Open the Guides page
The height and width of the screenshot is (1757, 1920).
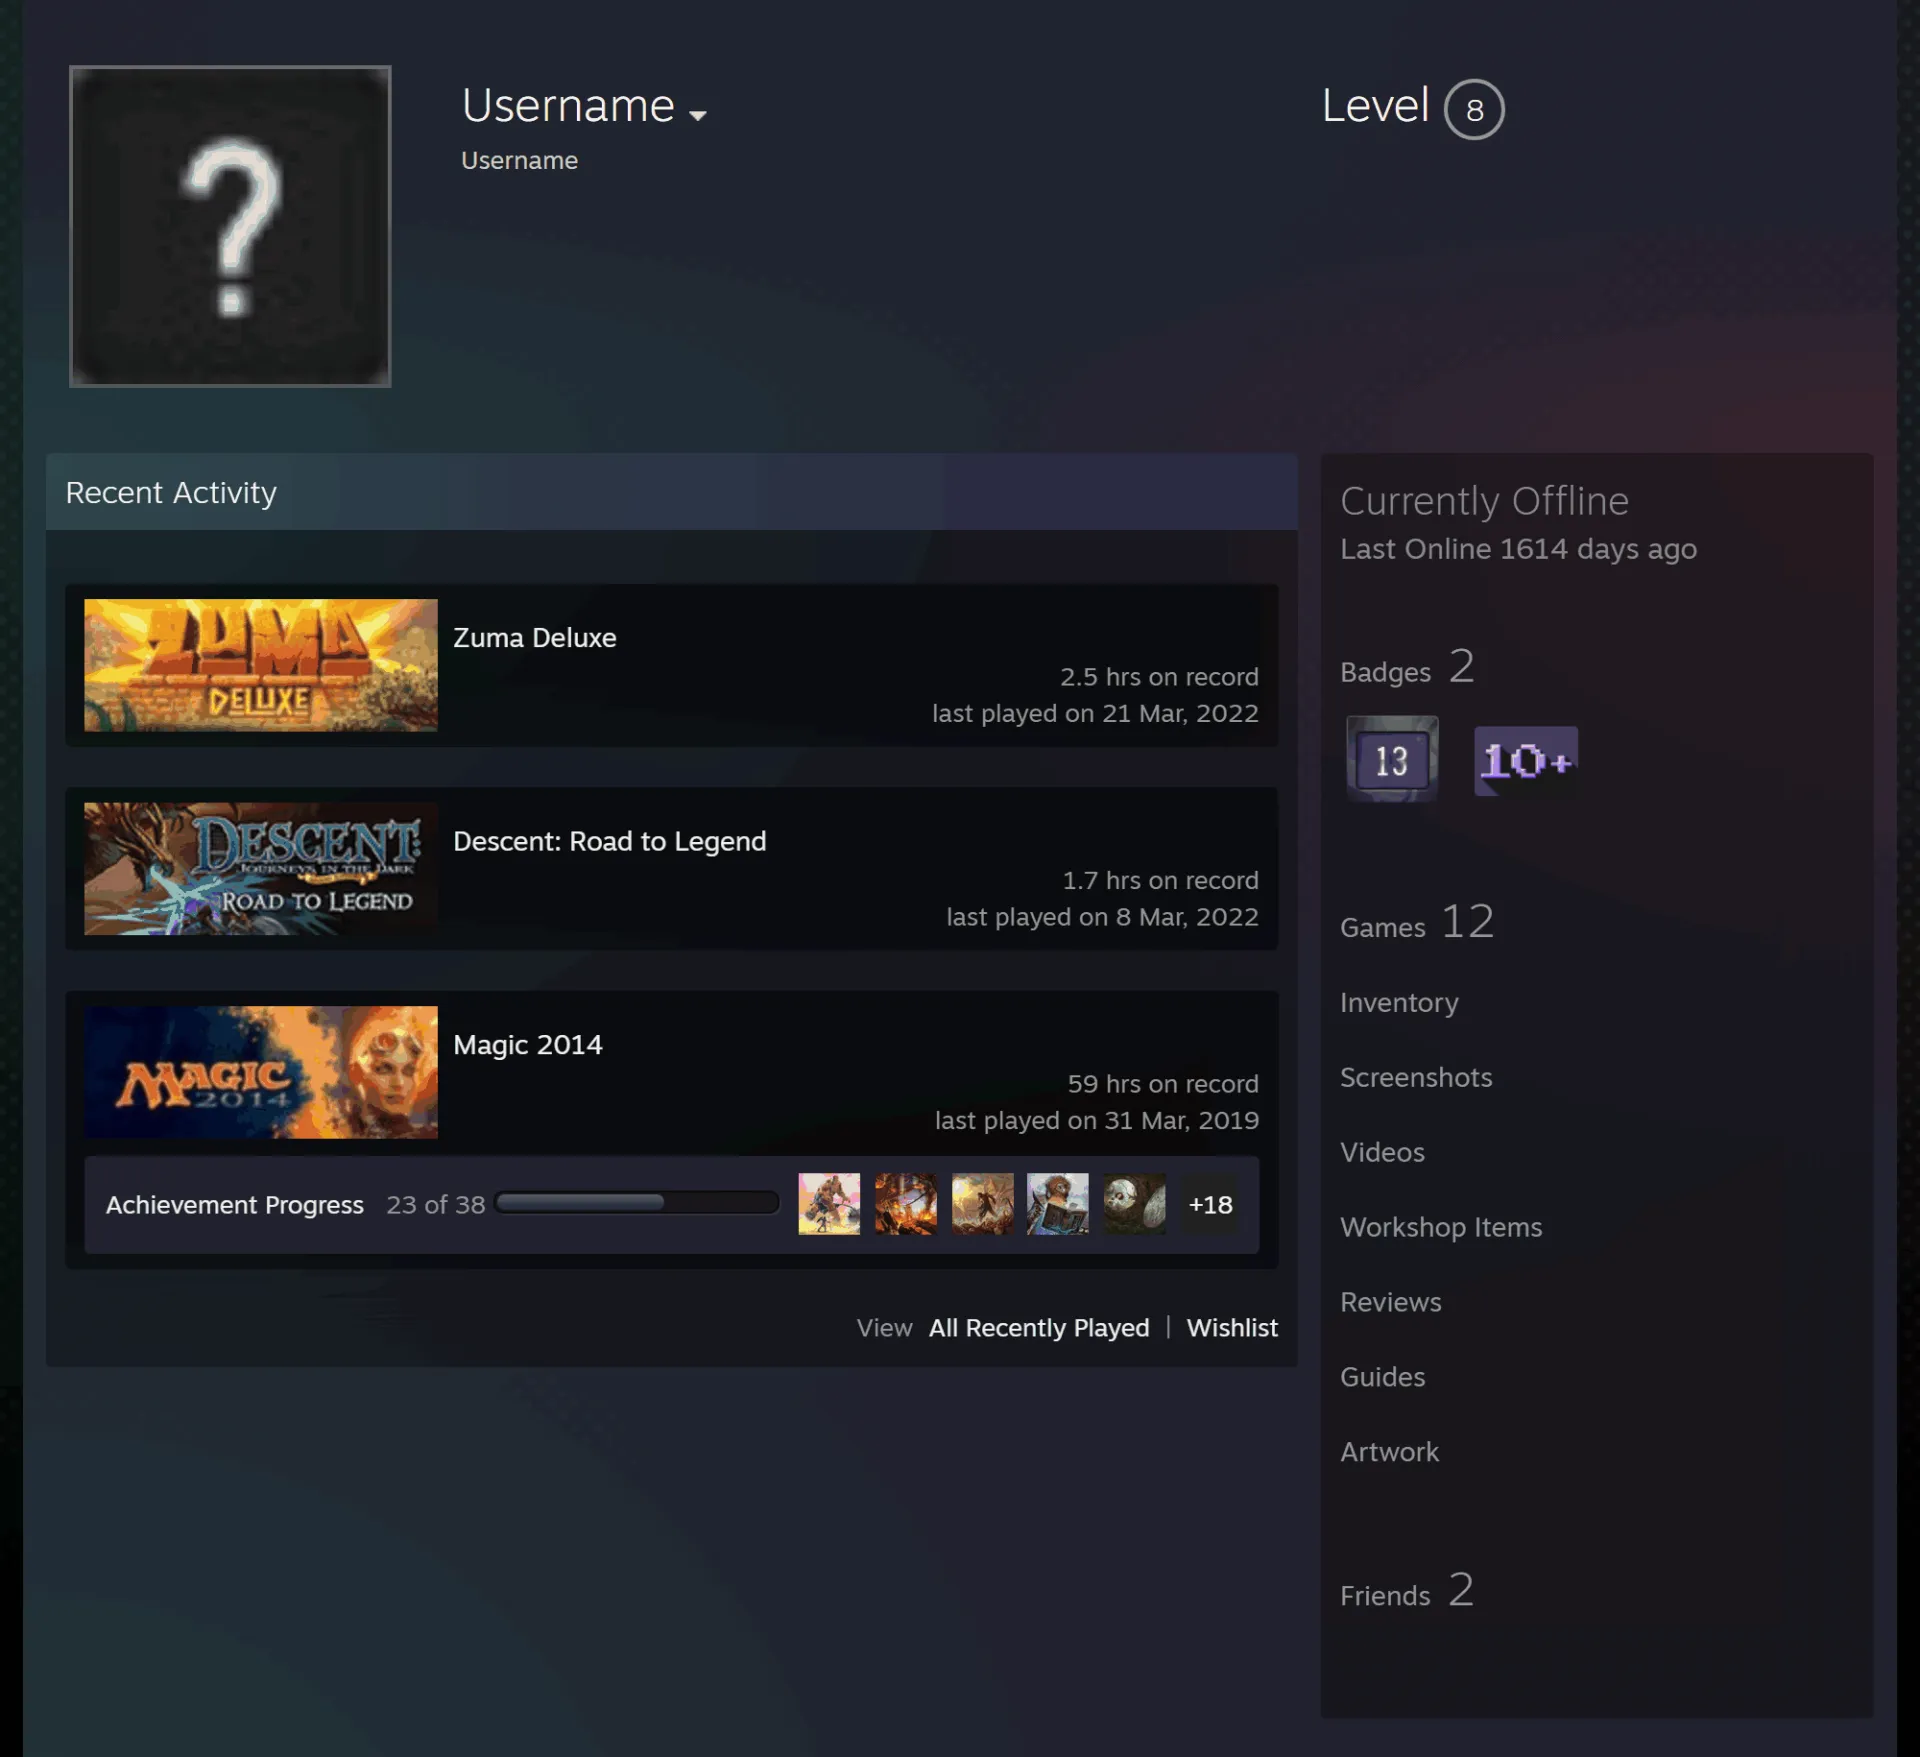click(1382, 1378)
